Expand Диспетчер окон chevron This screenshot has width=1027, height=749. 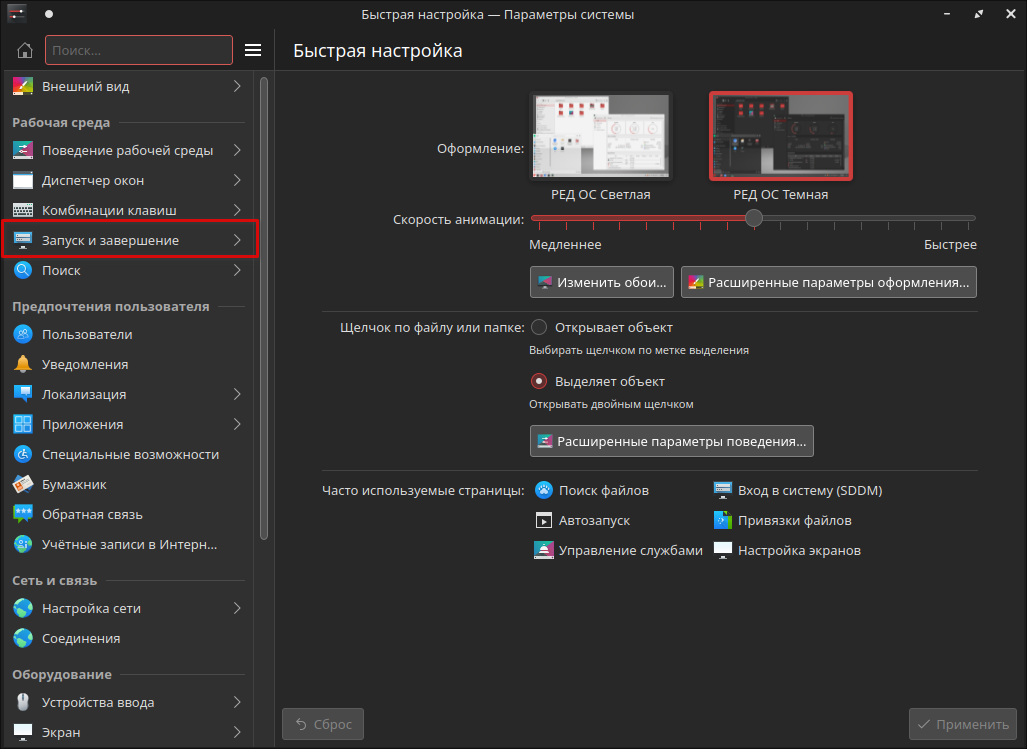[237, 181]
